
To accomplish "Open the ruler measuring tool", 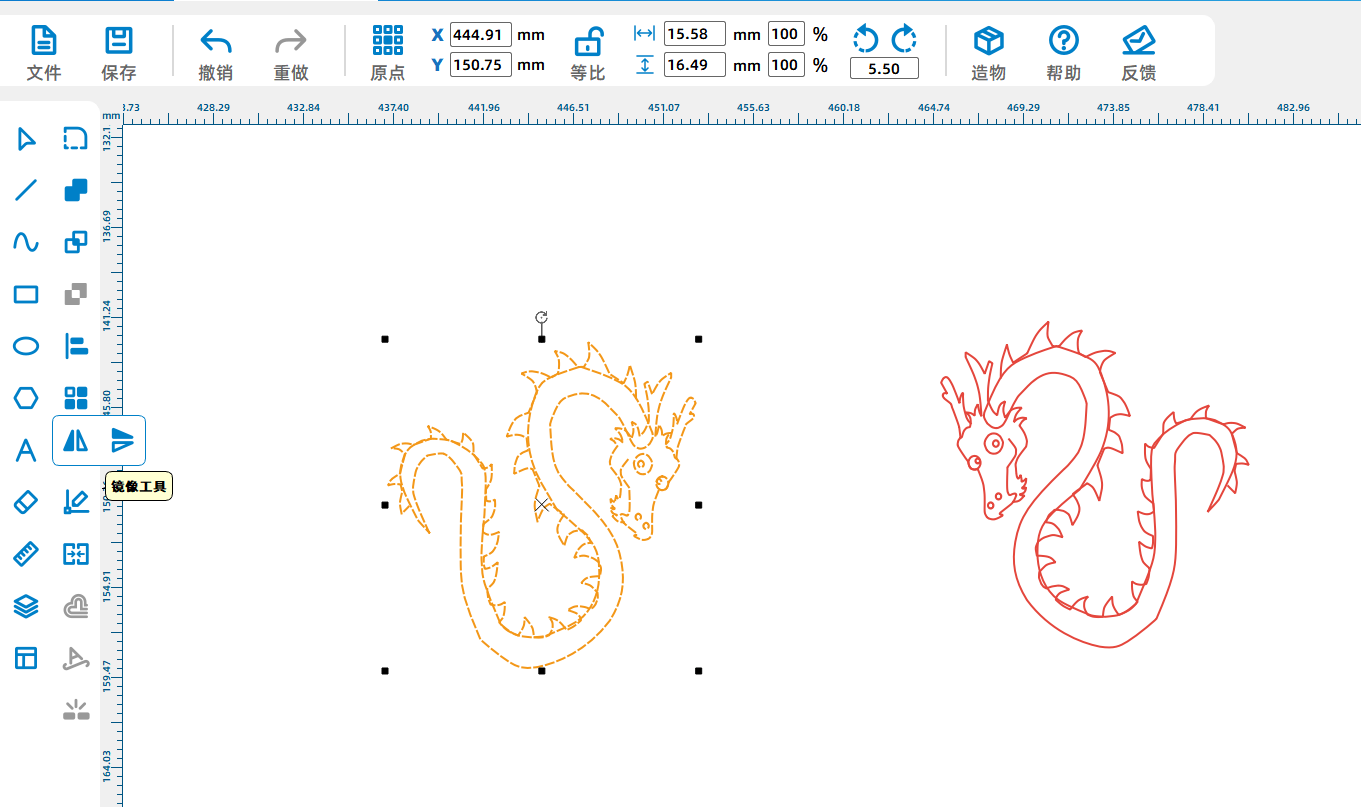I will [26, 554].
